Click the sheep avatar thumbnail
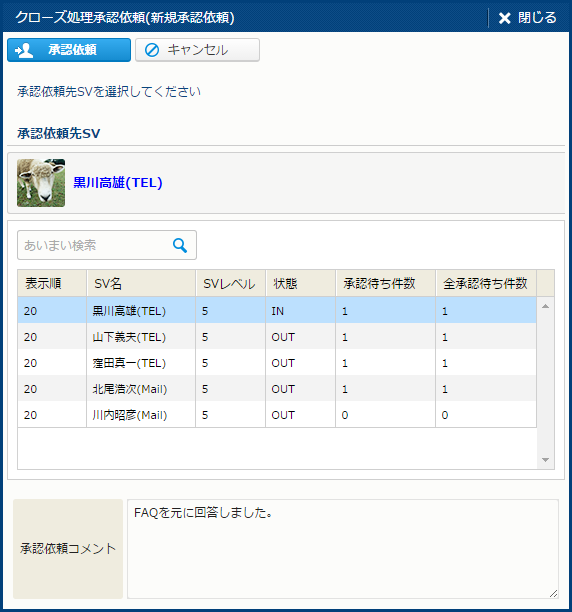The height and width of the screenshot is (612, 572). (41, 183)
